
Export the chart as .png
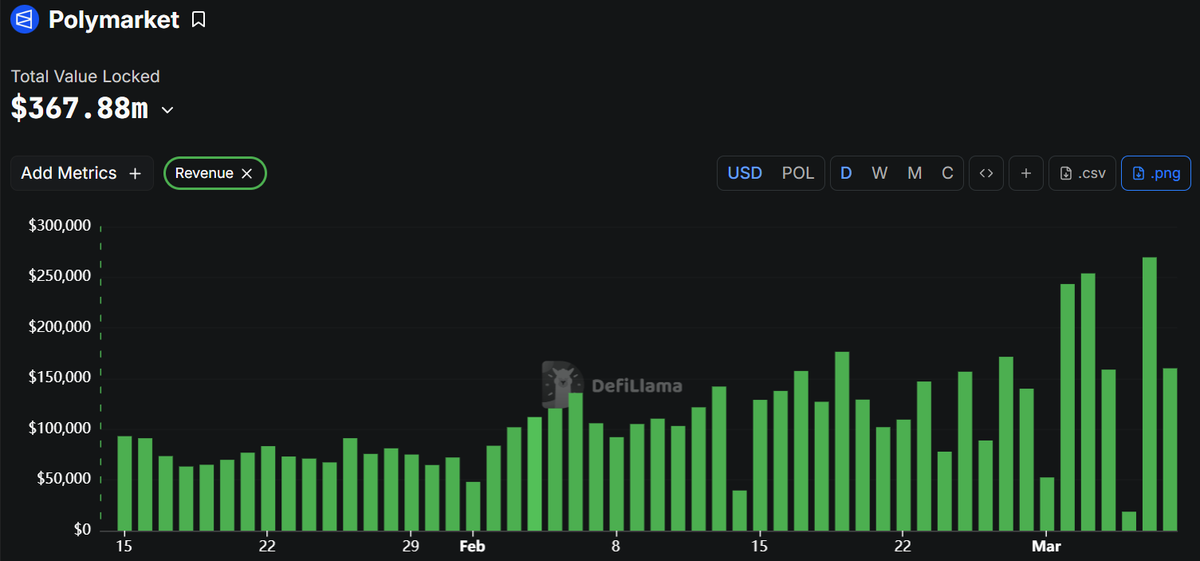(x=1156, y=173)
